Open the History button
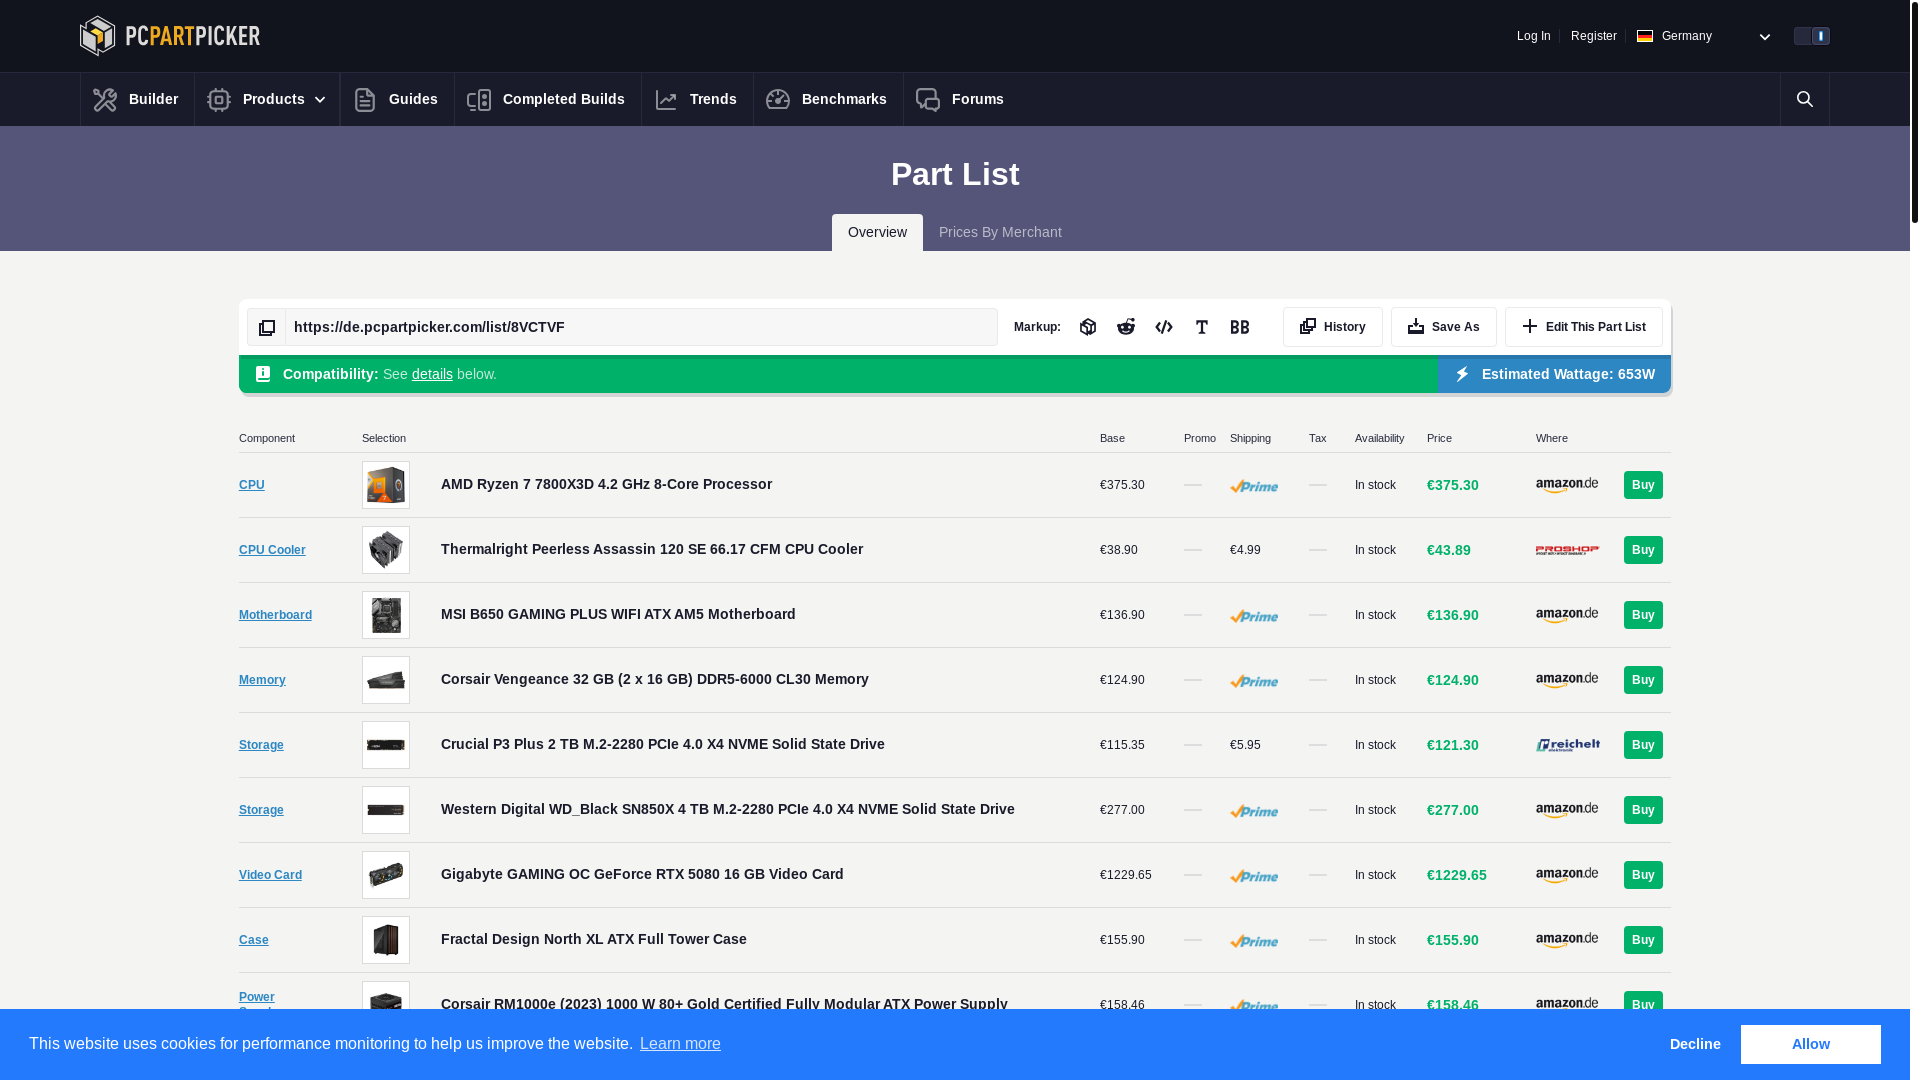This screenshot has width=1920, height=1080. (1333, 327)
